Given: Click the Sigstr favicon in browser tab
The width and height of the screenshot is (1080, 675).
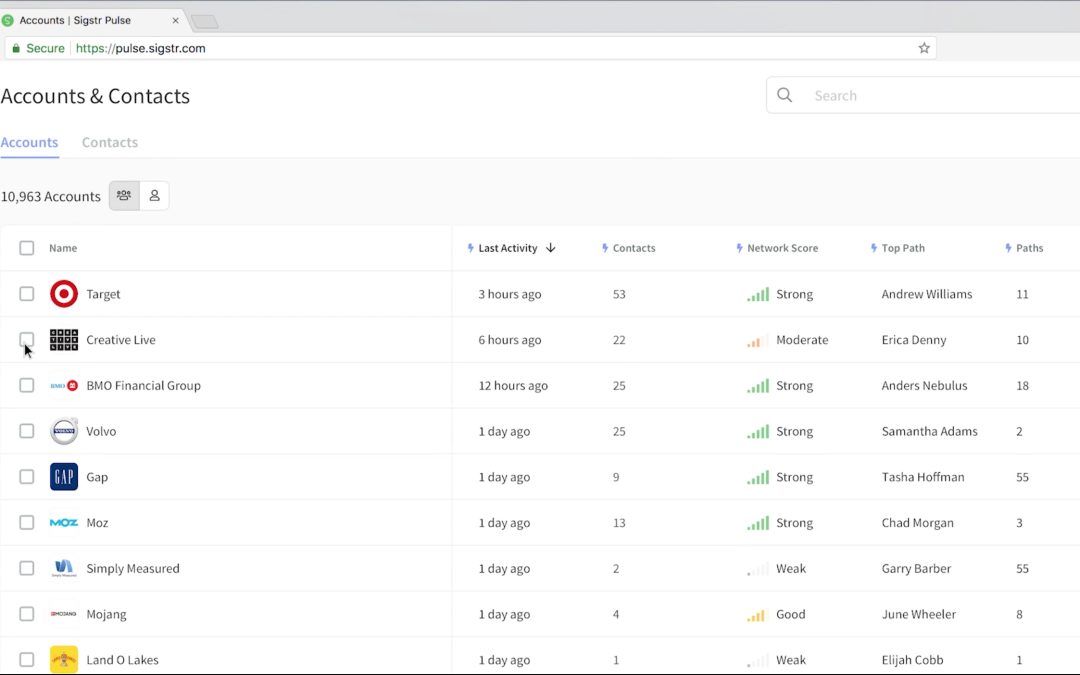Looking at the screenshot, I should pyautogui.click(x=8, y=21).
